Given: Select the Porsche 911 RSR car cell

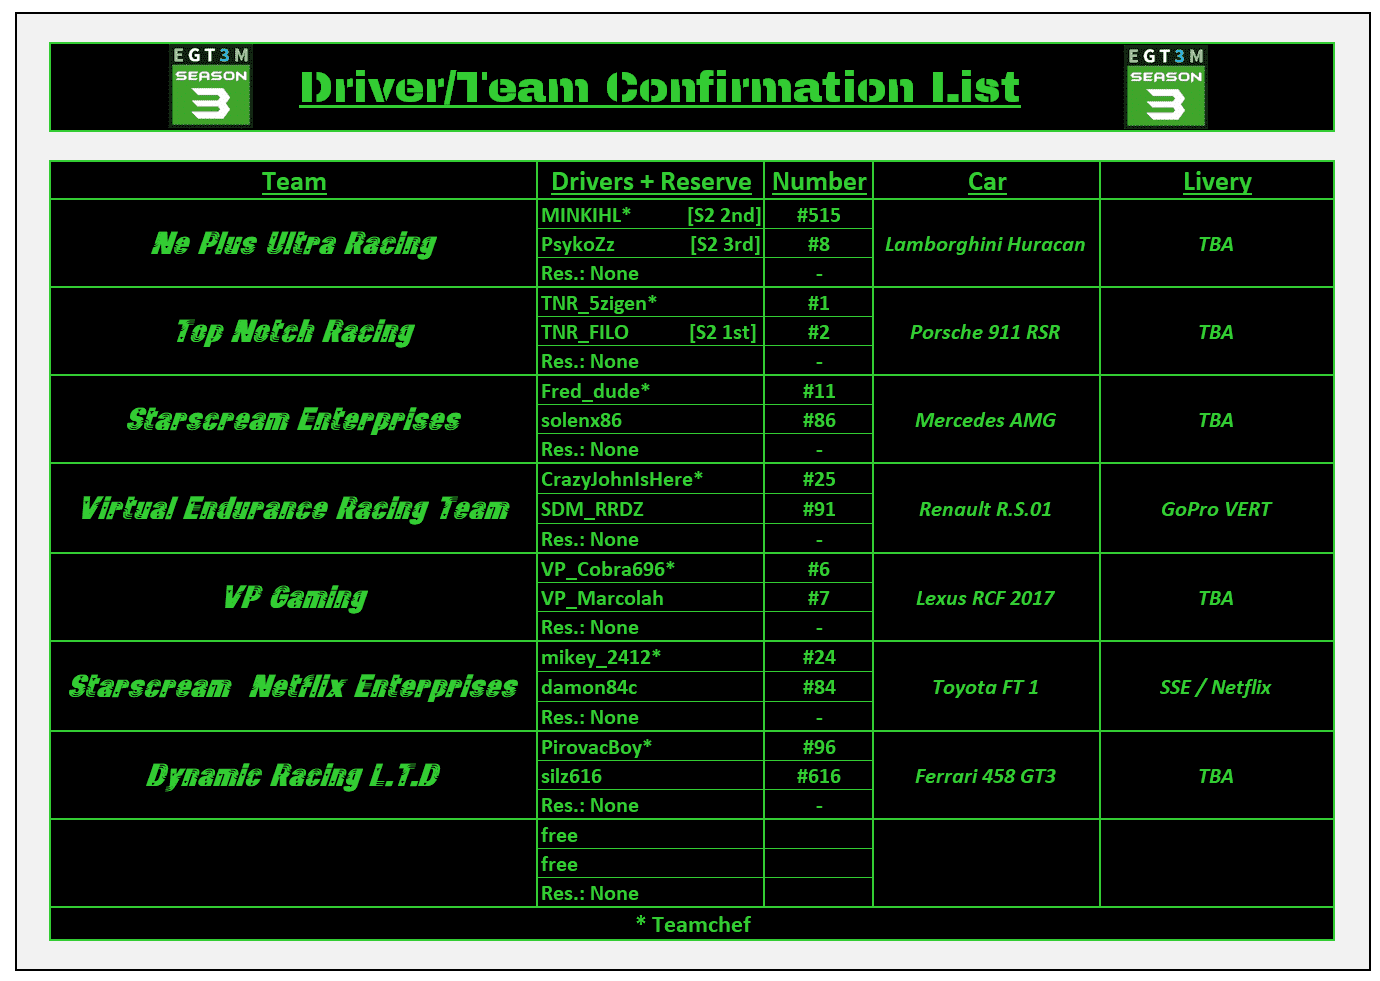Looking at the screenshot, I should [987, 332].
